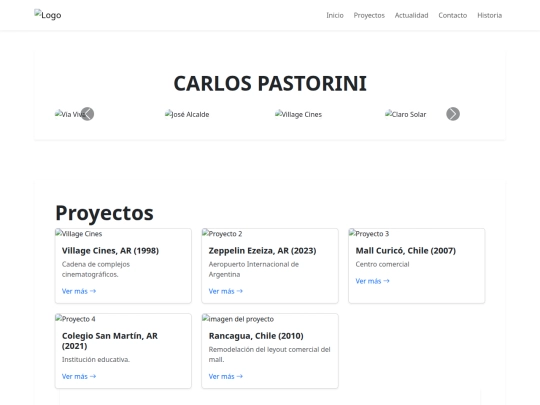
Task: Ver más link for Village Cines
Action: 79,291
